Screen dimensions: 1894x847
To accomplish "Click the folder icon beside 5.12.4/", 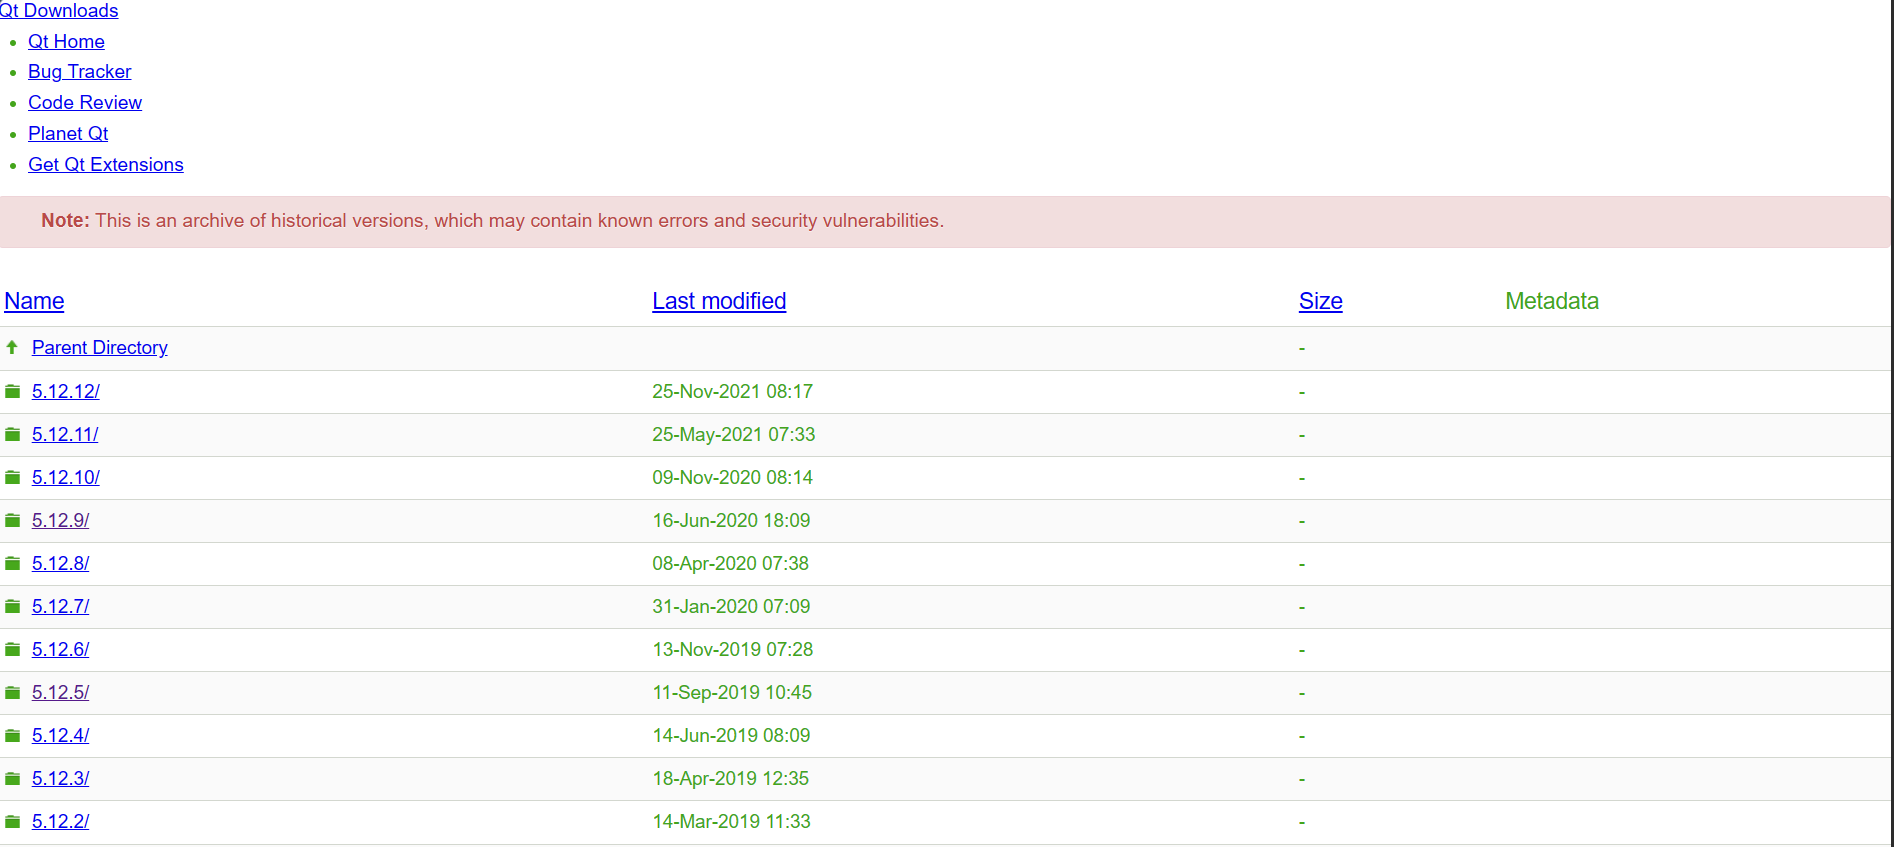I will click(x=12, y=735).
